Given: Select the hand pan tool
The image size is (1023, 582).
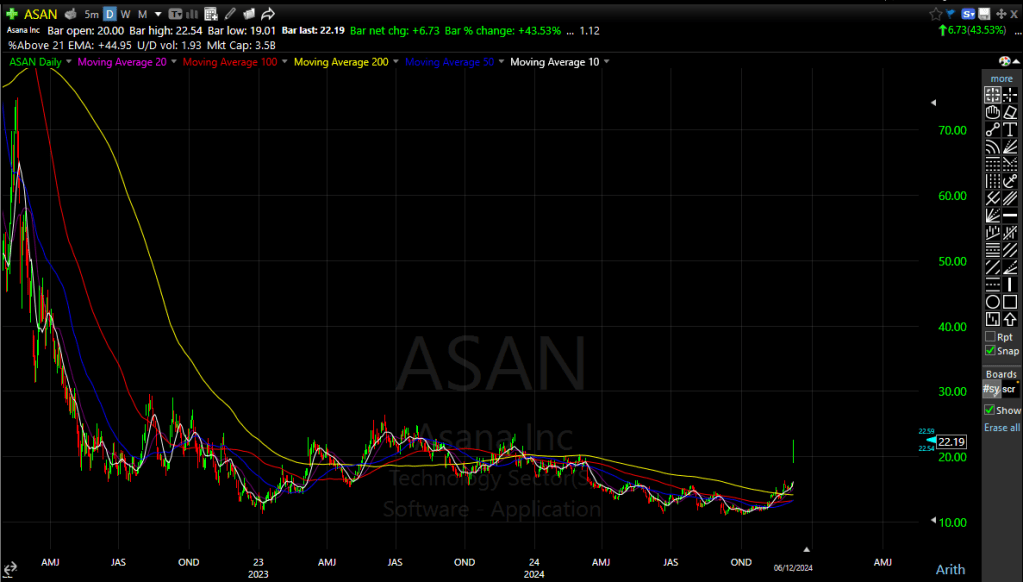Looking at the screenshot, I should tap(993, 112).
